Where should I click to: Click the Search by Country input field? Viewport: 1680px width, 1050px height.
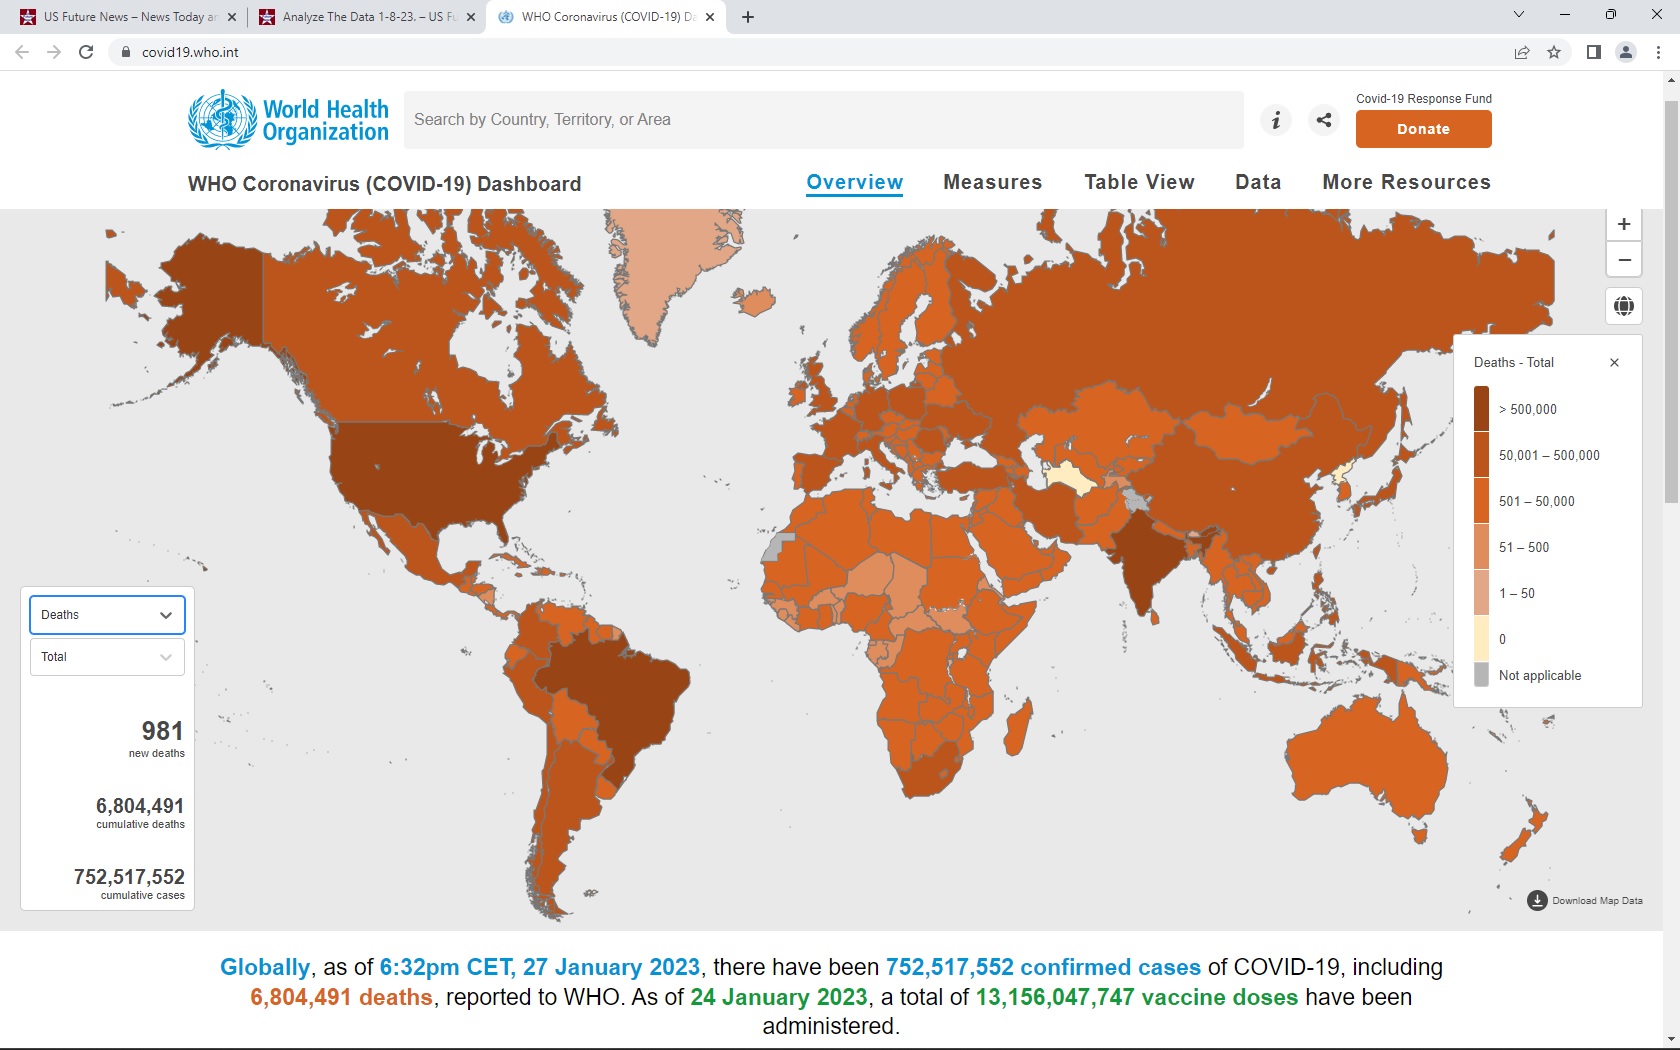(x=823, y=120)
